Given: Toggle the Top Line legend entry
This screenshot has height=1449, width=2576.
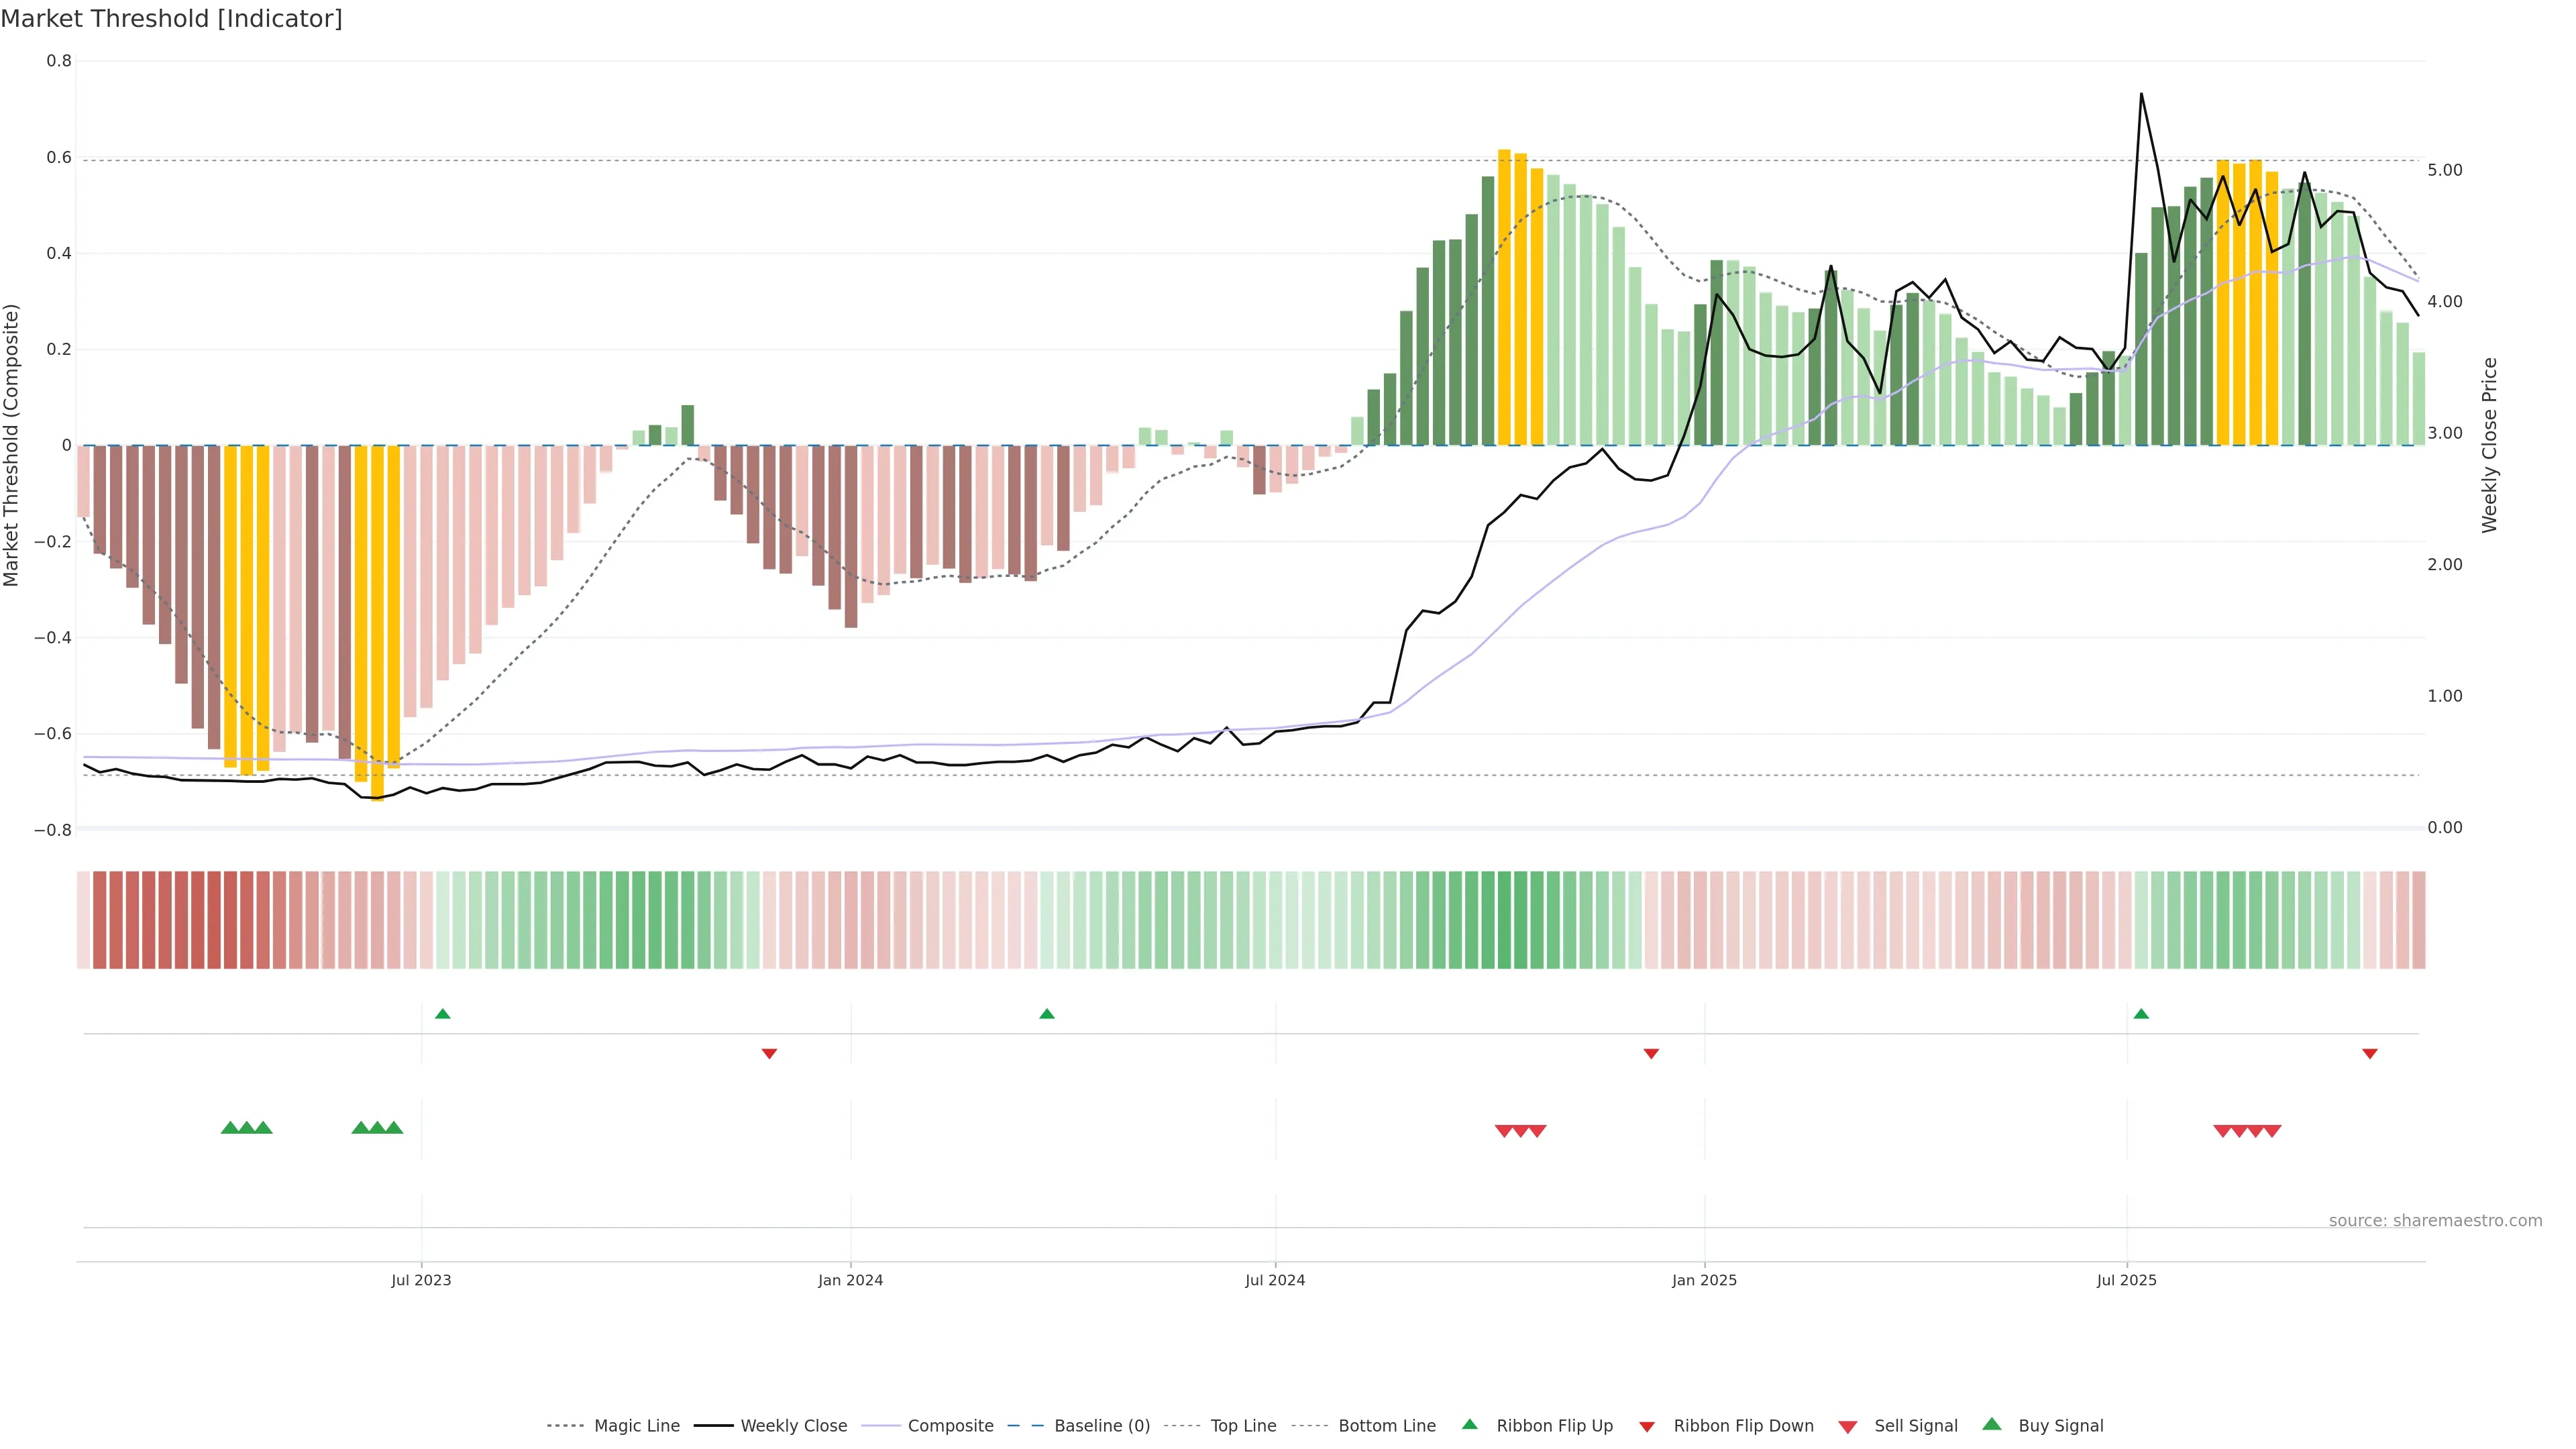Looking at the screenshot, I should tap(1243, 1426).
